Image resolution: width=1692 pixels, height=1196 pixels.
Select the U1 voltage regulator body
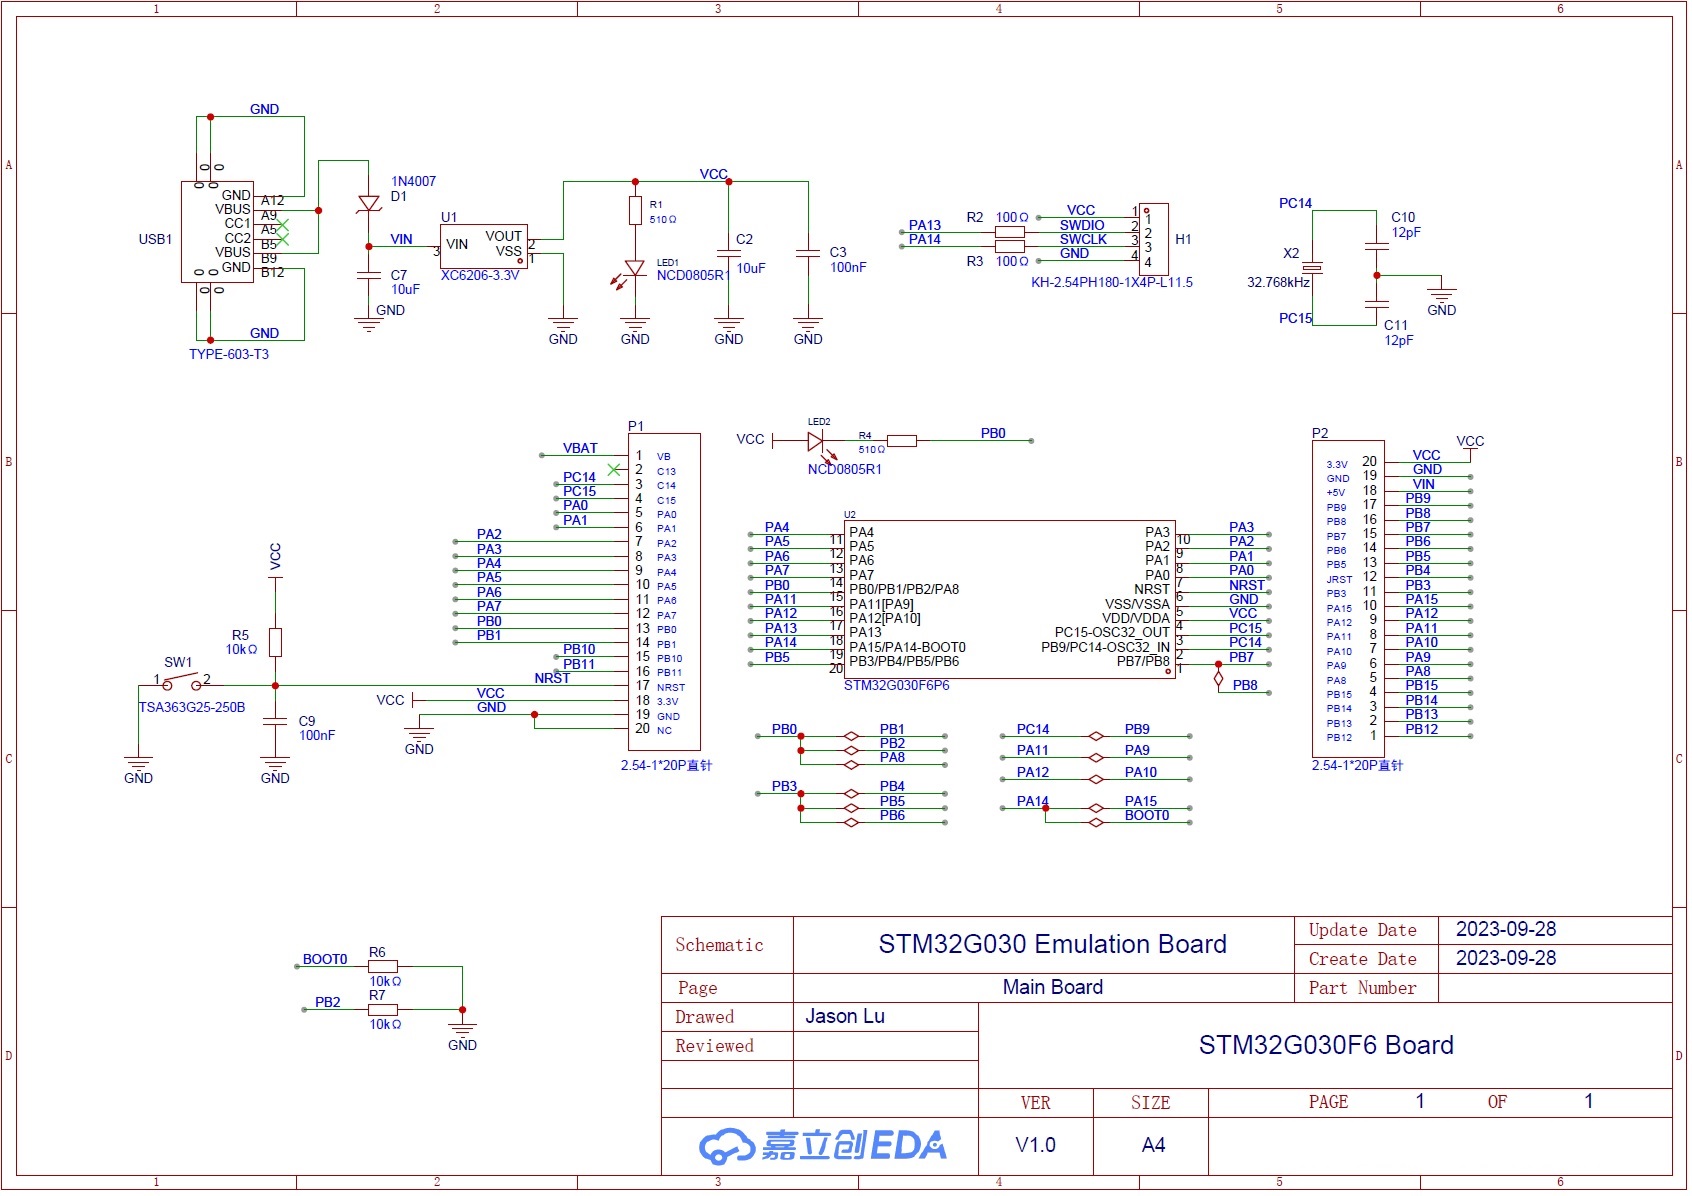(x=484, y=246)
